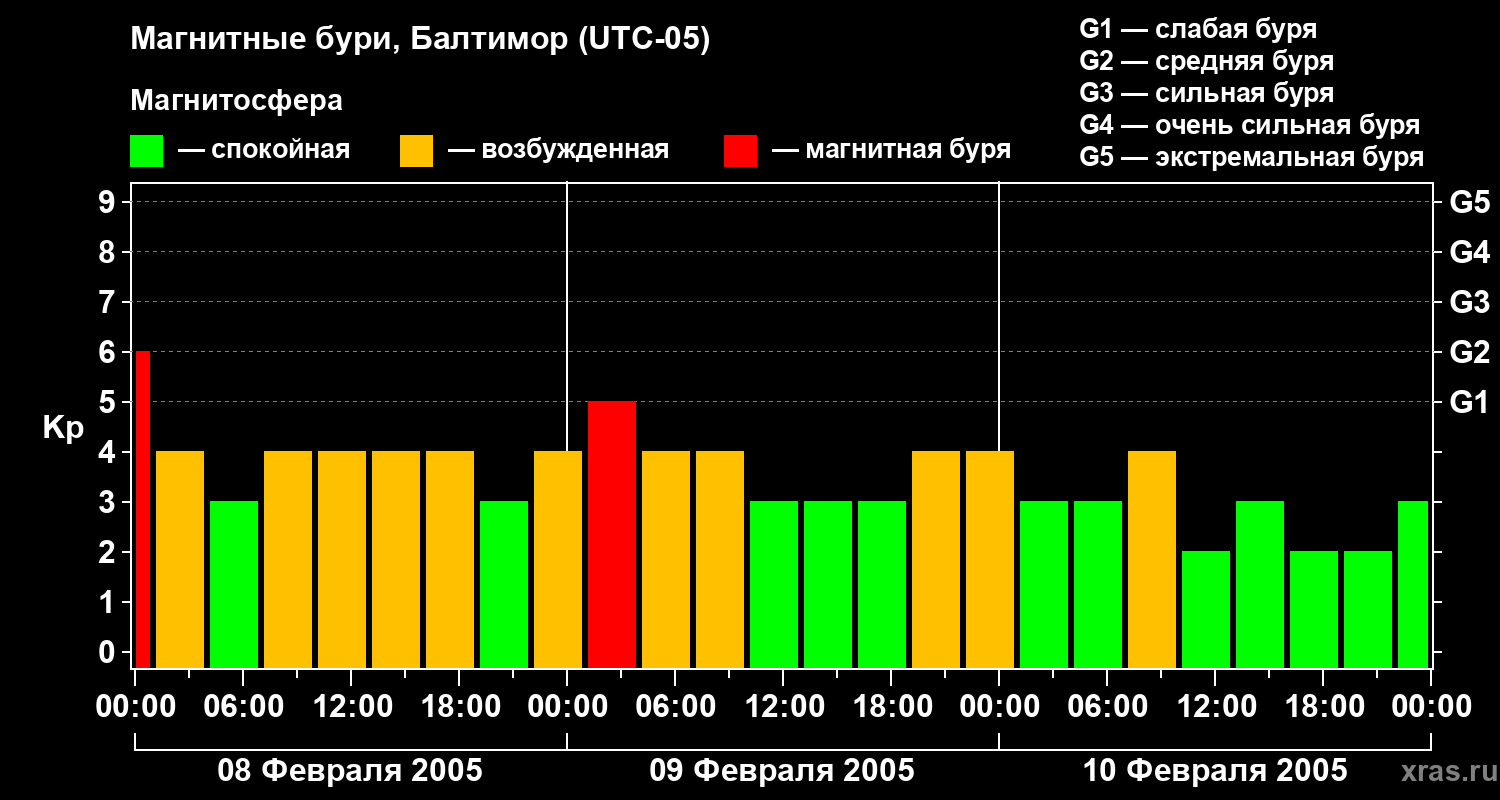Click the rightmost green bar on the chart
The image size is (1500, 800).
click(x=1412, y=583)
